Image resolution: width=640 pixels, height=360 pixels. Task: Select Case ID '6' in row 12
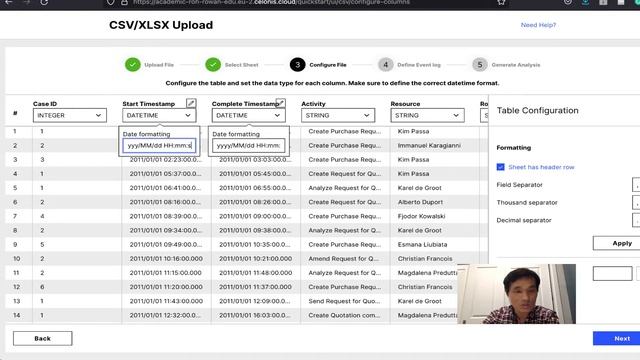tap(42, 287)
